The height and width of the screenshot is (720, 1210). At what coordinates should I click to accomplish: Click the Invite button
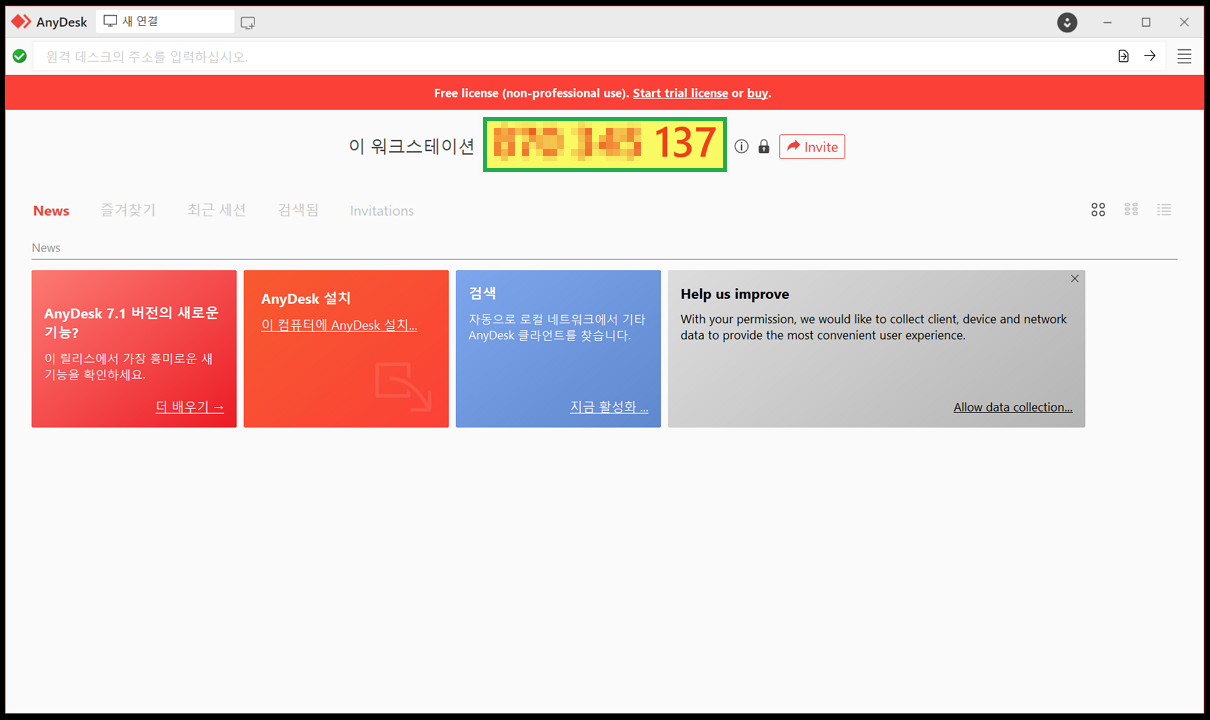(812, 147)
